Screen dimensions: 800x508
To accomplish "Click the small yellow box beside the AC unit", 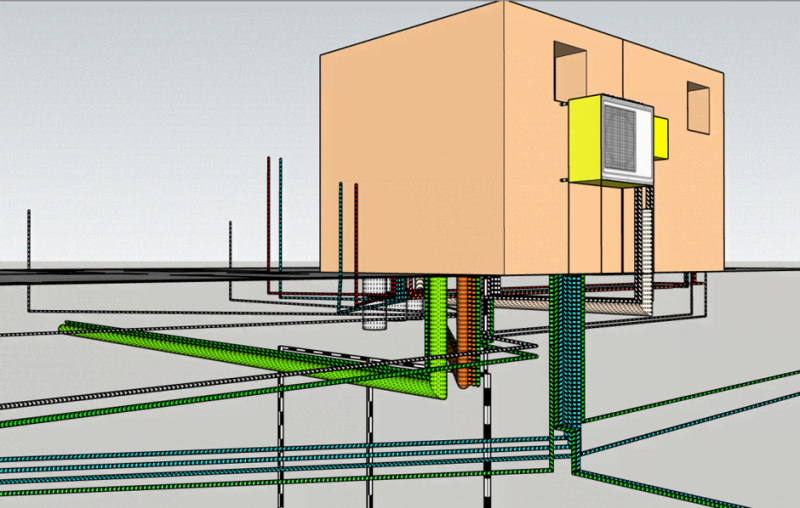I will [660, 137].
